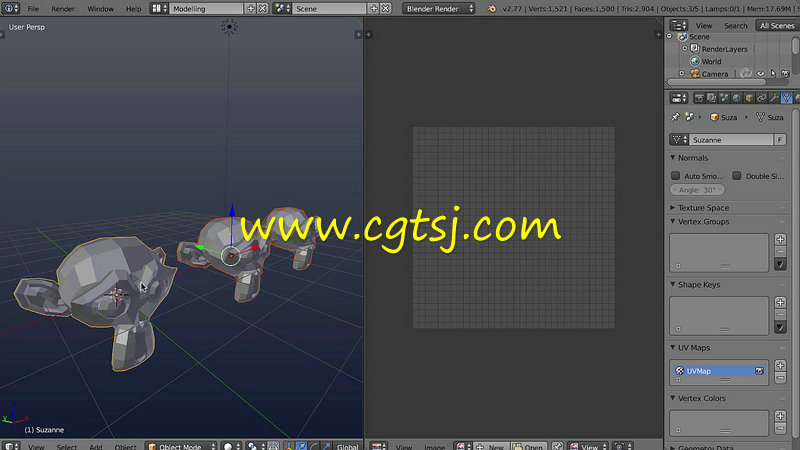Open the Object Mode dropdown
Screen dimensions: 800x450
click(181, 446)
